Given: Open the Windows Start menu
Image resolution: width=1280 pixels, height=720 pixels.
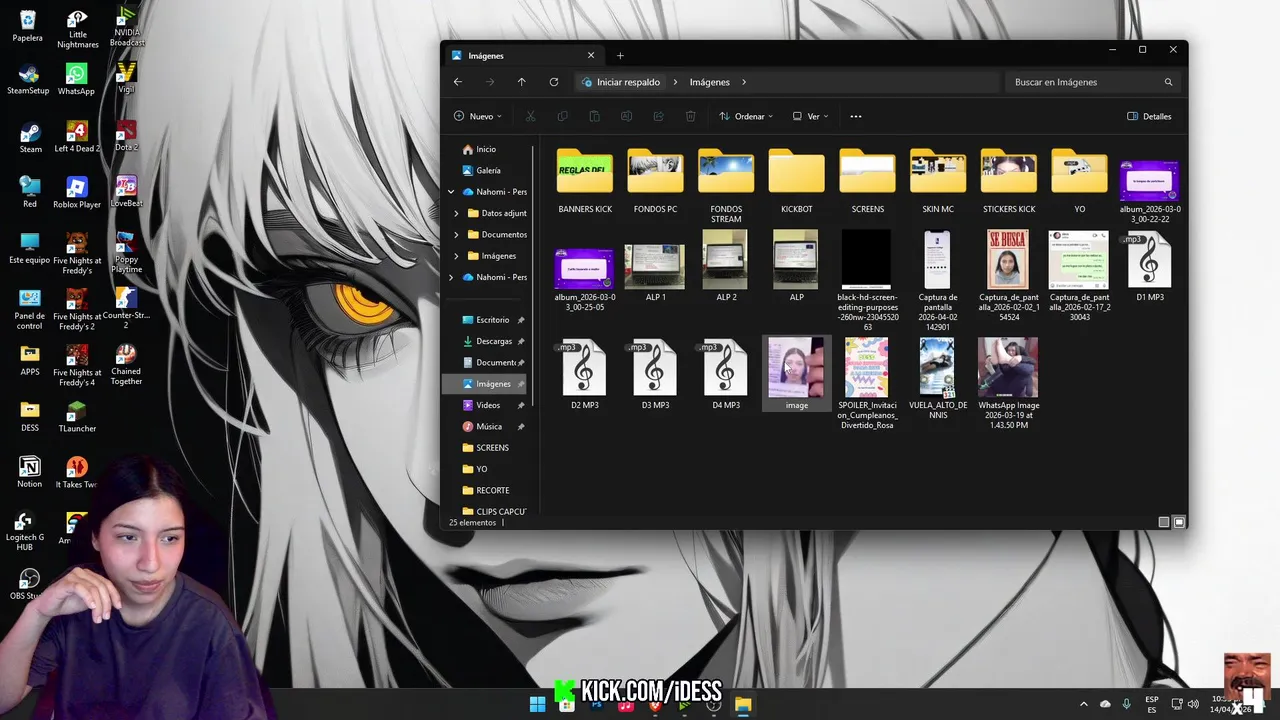Looking at the screenshot, I should (537, 705).
